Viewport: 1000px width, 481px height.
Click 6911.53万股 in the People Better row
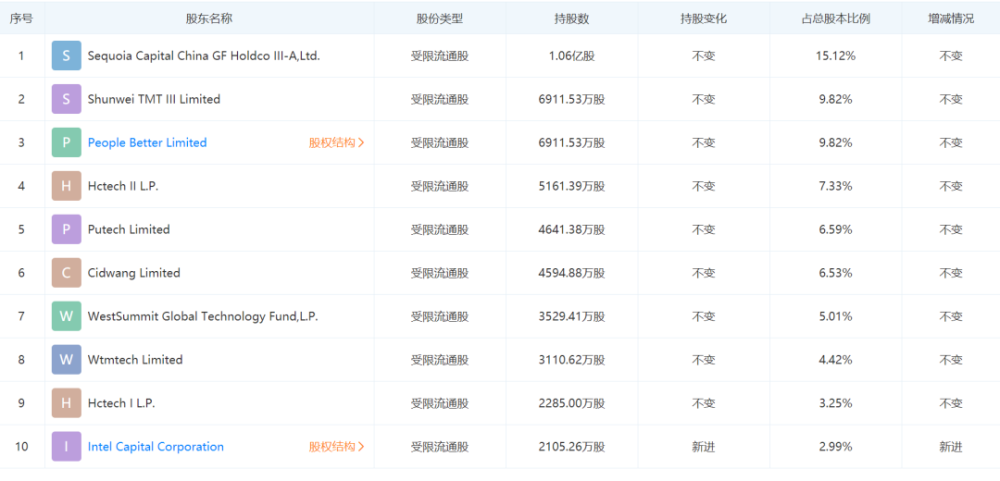(571, 143)
